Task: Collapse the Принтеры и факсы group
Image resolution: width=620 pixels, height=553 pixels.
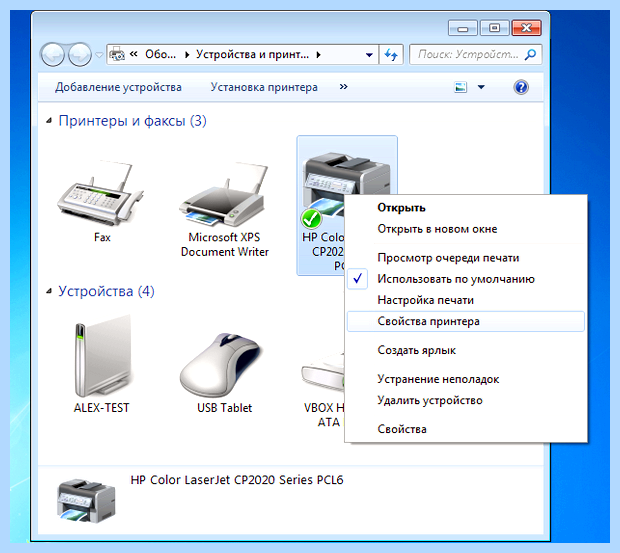Action: click(x=49, y=121)
